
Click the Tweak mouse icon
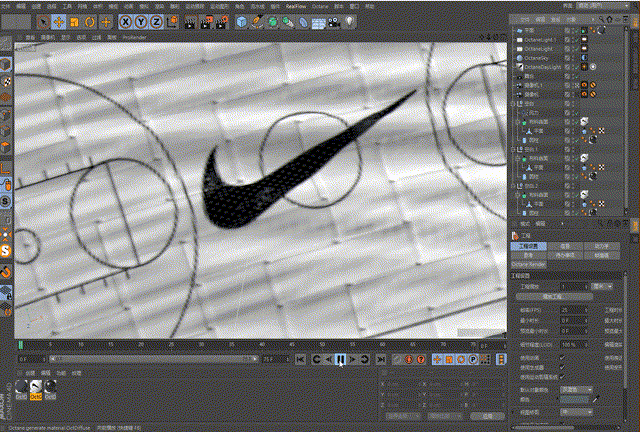6,185
